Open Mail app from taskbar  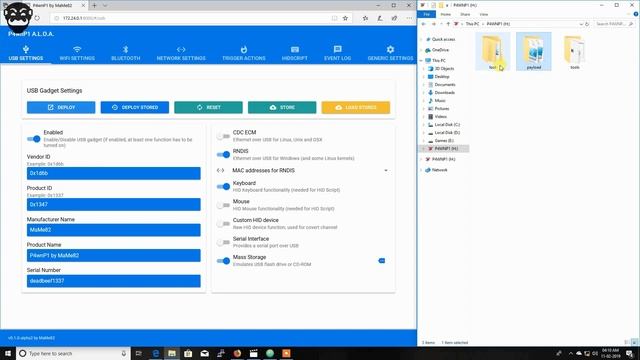coord(204,353)
